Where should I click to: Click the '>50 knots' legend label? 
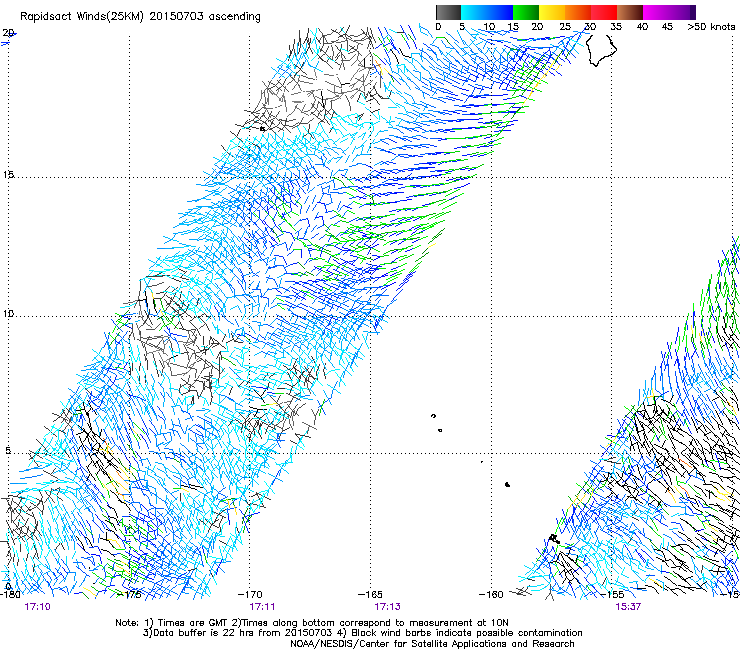click(711, 27)
